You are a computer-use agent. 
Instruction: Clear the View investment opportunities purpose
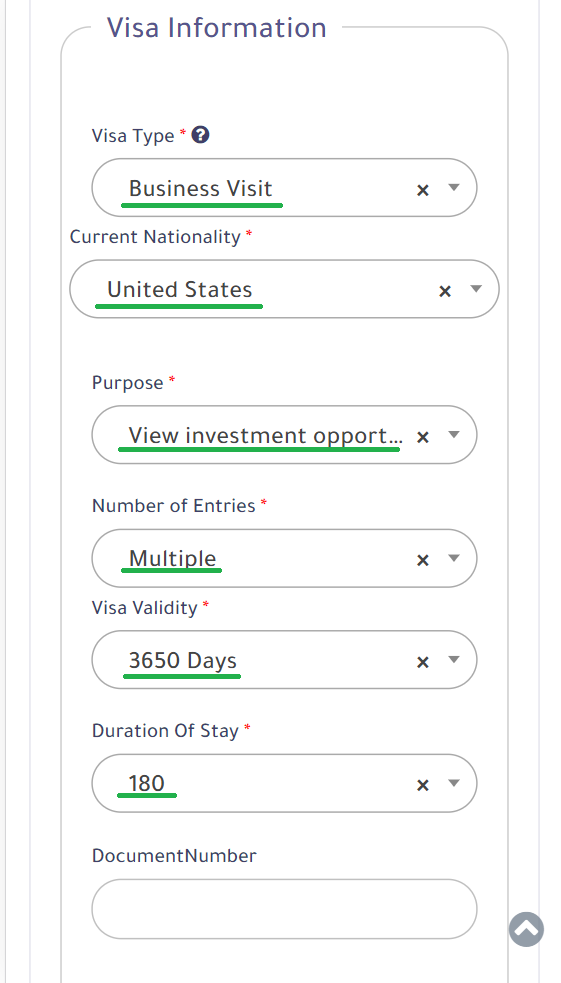click(x=423, y=437)
